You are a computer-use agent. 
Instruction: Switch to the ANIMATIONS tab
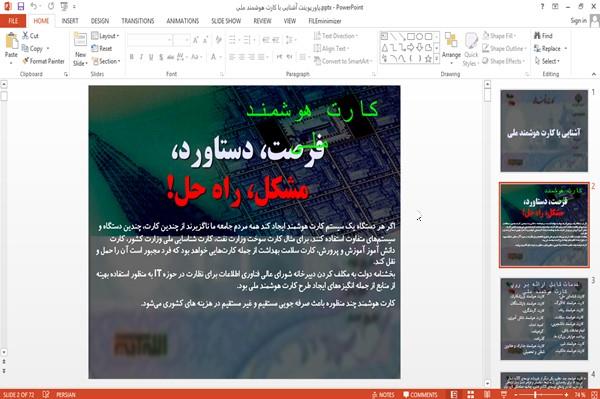pyautogui.click(x=183, y=21)
